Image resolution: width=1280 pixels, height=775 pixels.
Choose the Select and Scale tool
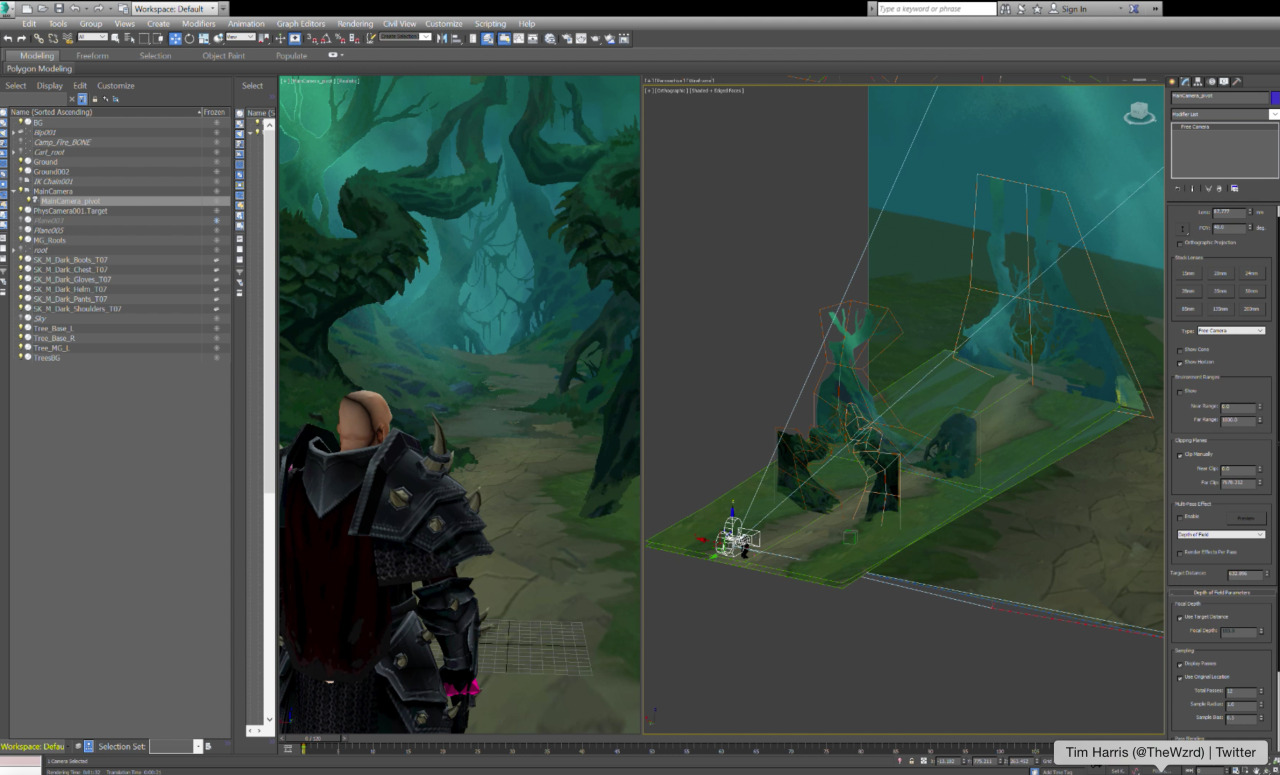tap(203, 38)
